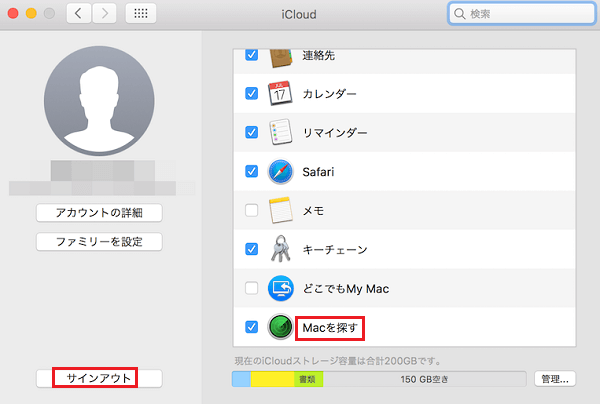This screenshot has height=404, width=600.
Task: Click the Safari label text
Action: click(x=318, y=172)
